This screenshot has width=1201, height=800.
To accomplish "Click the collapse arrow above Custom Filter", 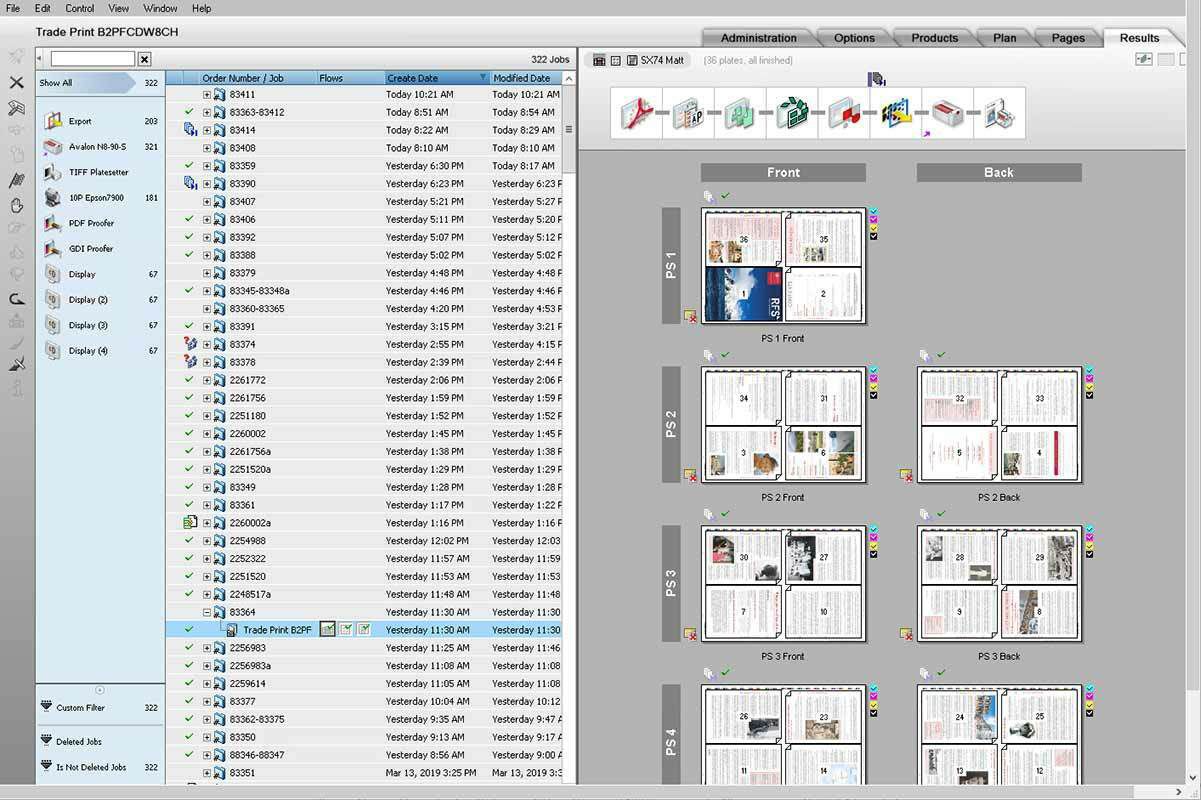I will tap(99, 689).
